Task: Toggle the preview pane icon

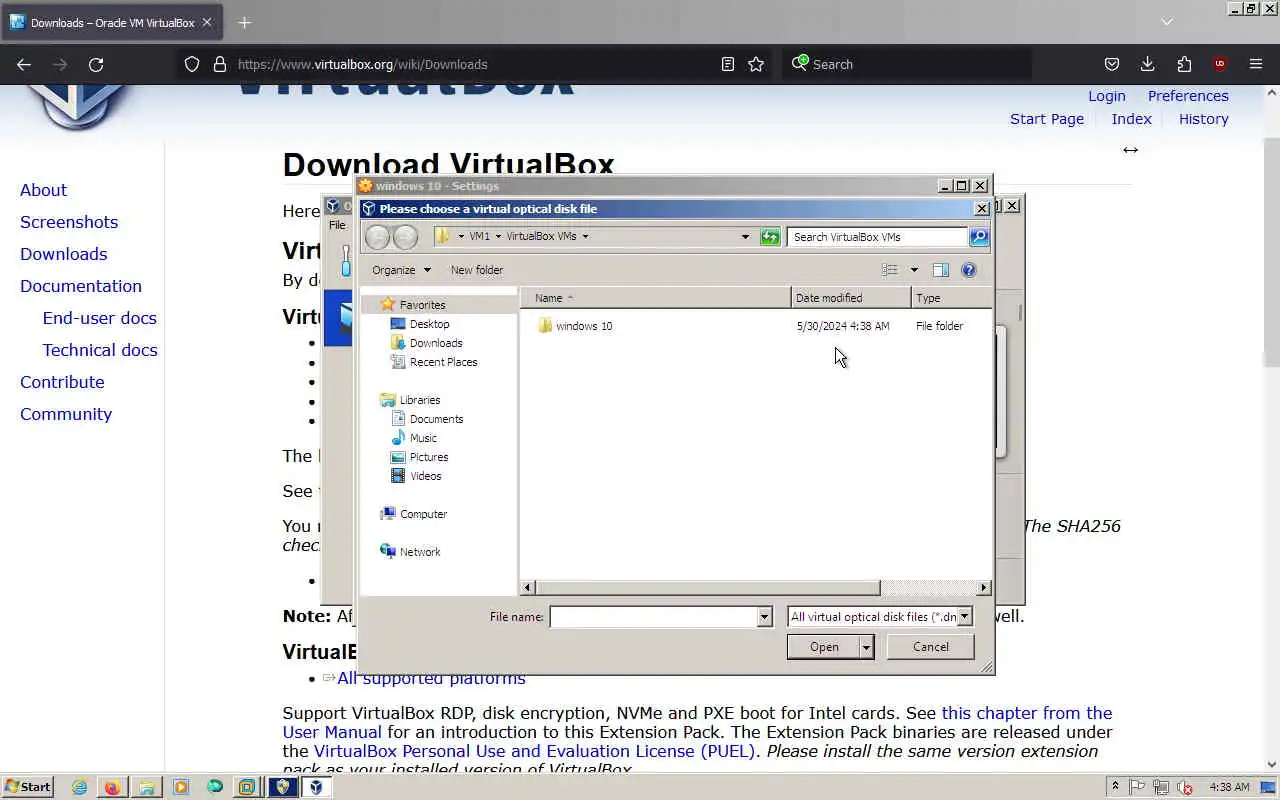Action: point(940,270)
